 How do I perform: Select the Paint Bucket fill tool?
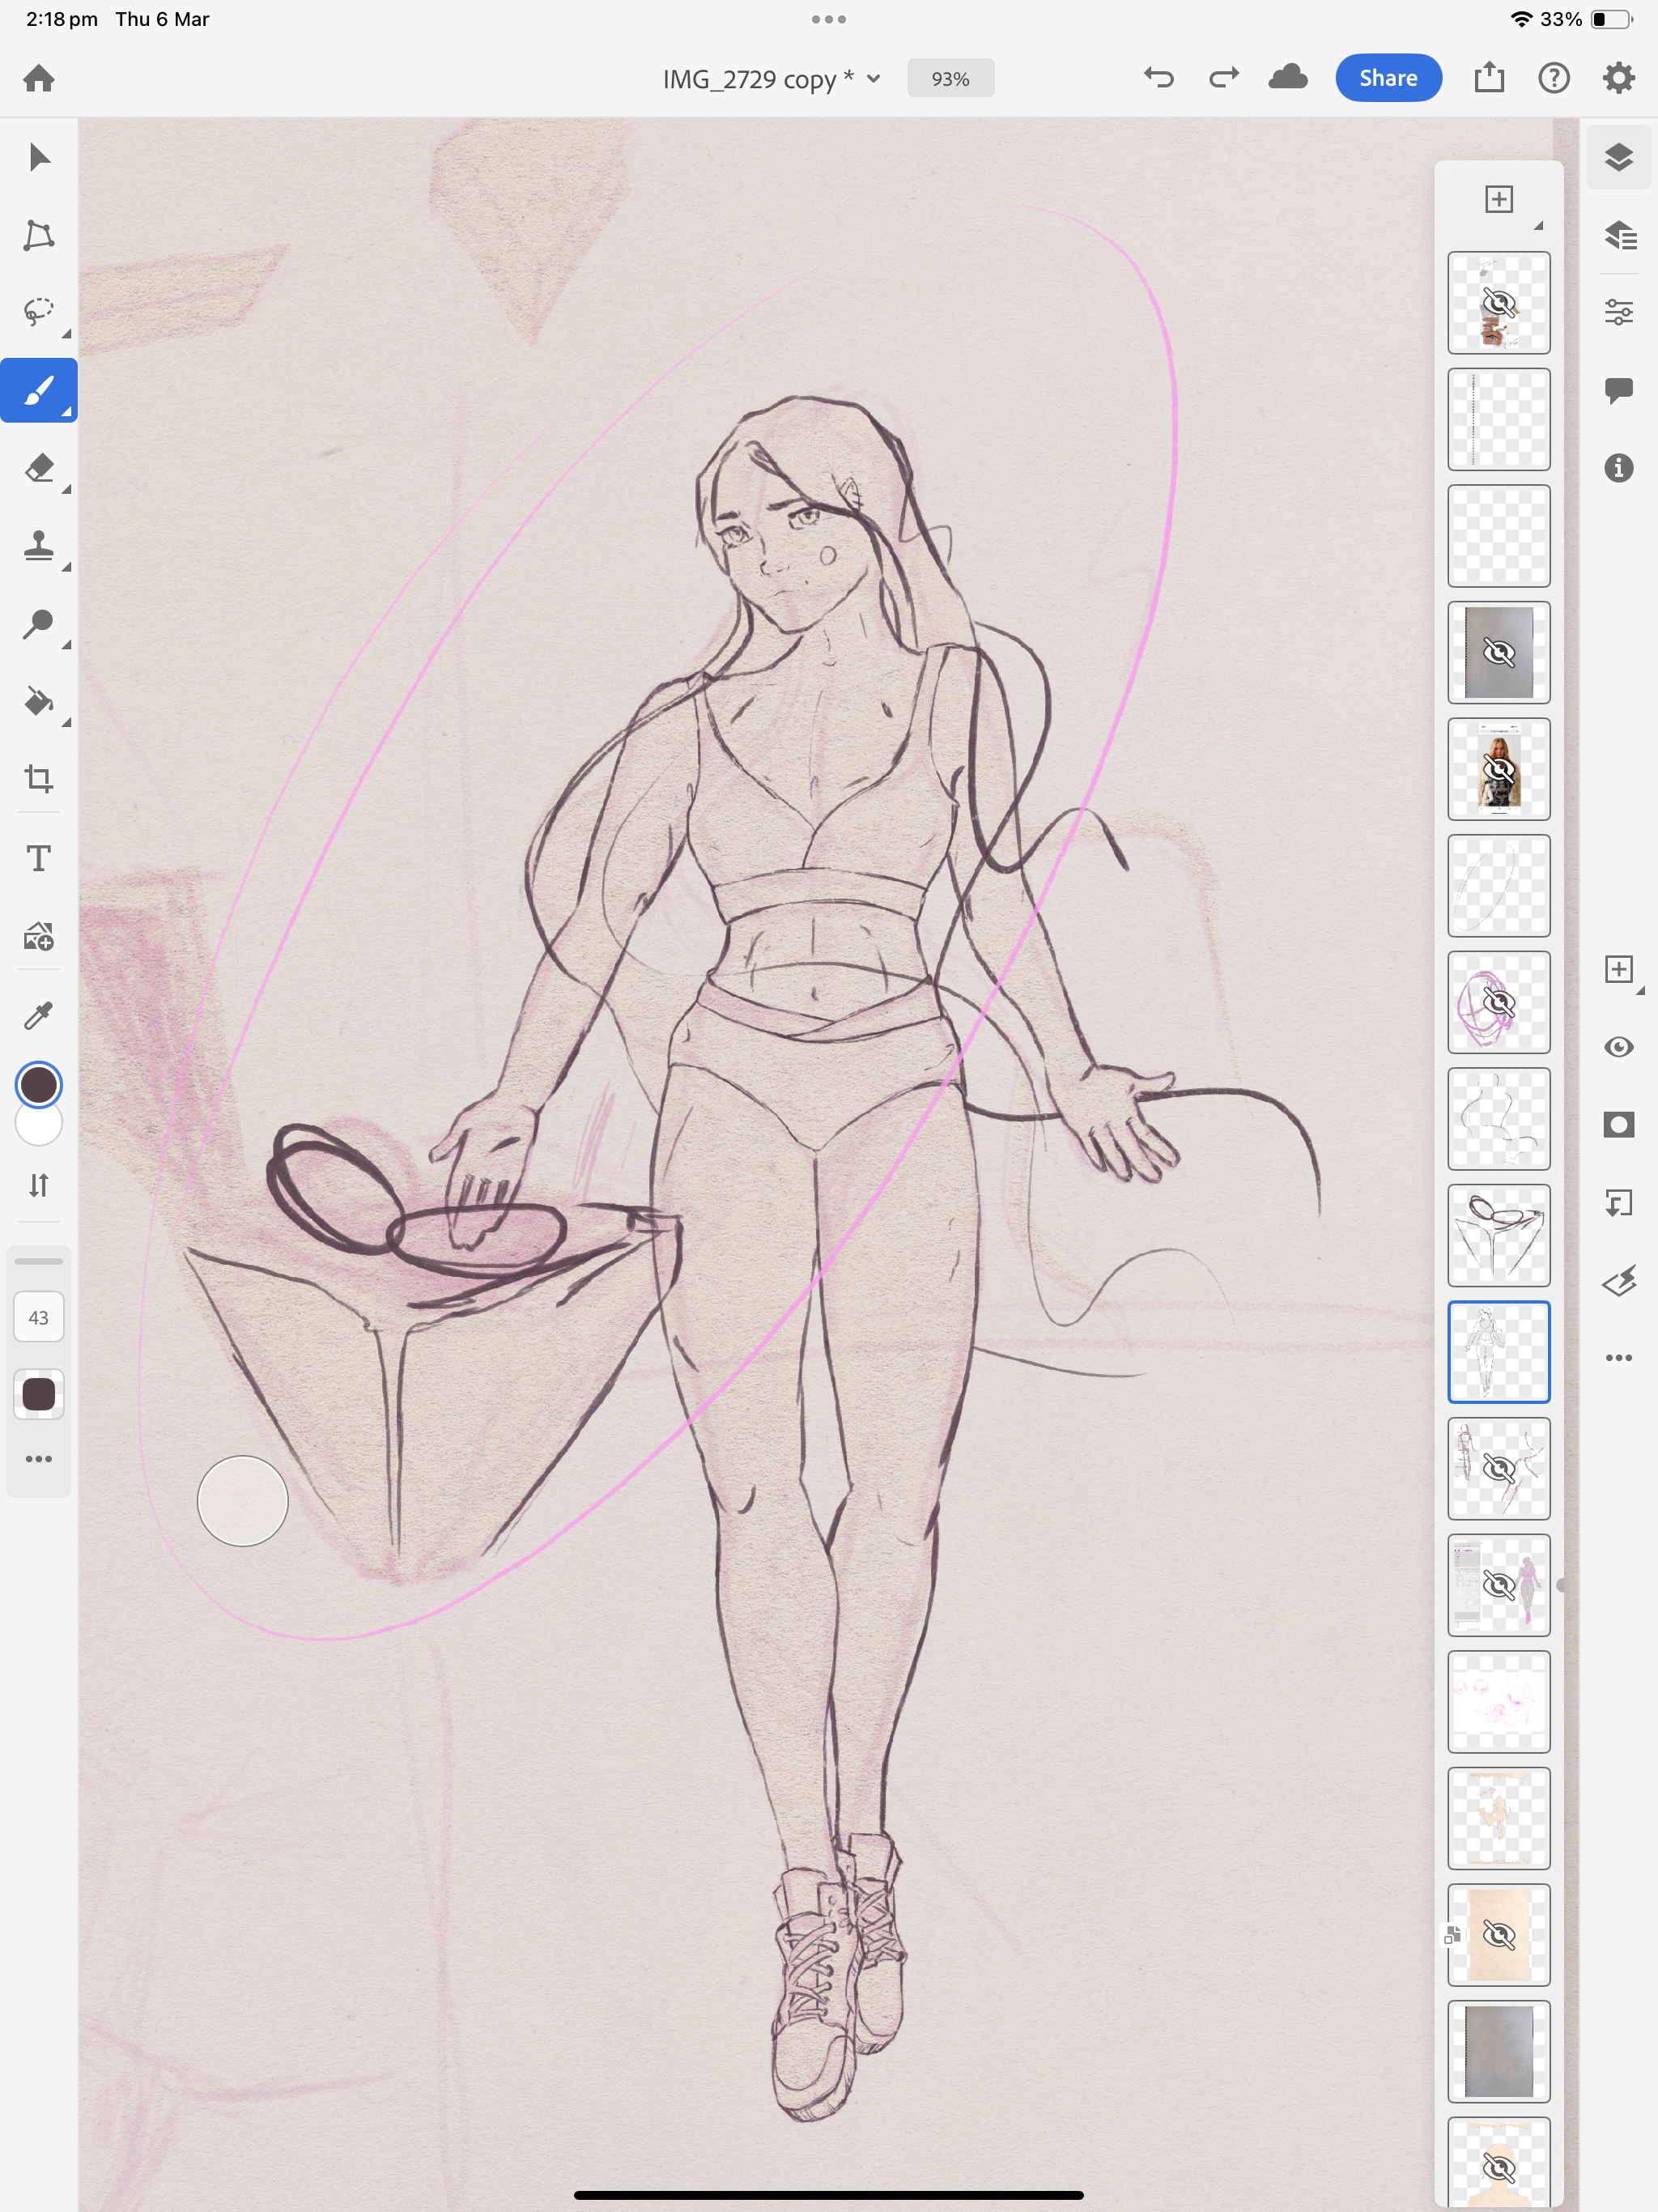pos(38,702)
